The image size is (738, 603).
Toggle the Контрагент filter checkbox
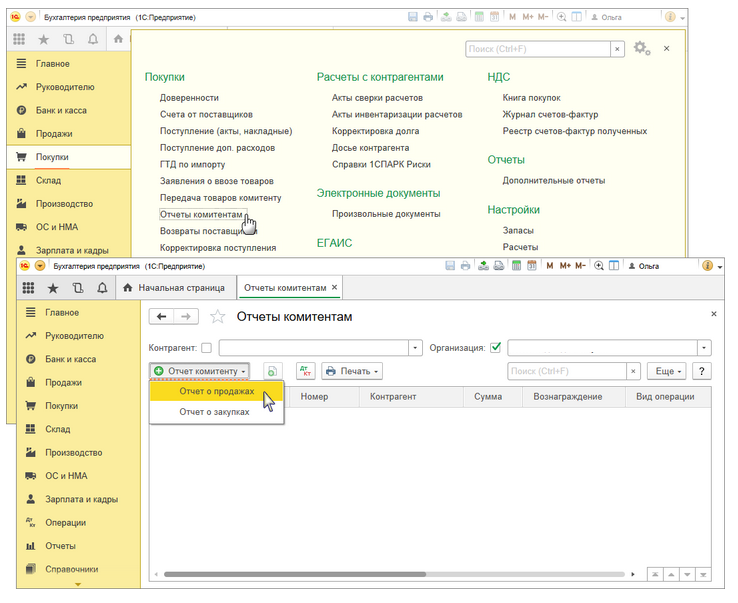point(206,348)
